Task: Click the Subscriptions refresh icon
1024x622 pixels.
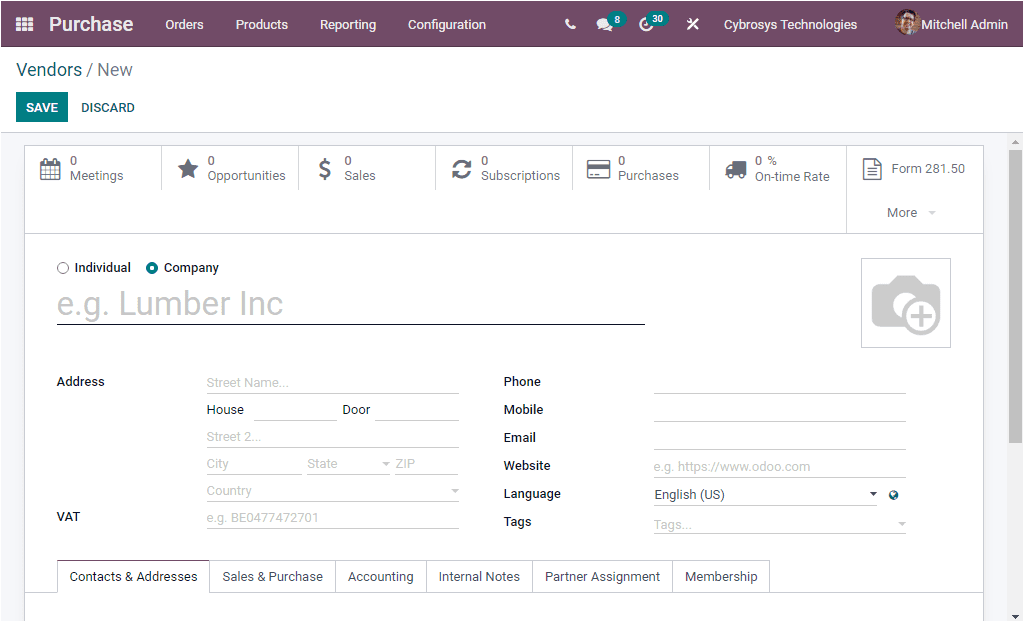Action: tap(461, 168)
